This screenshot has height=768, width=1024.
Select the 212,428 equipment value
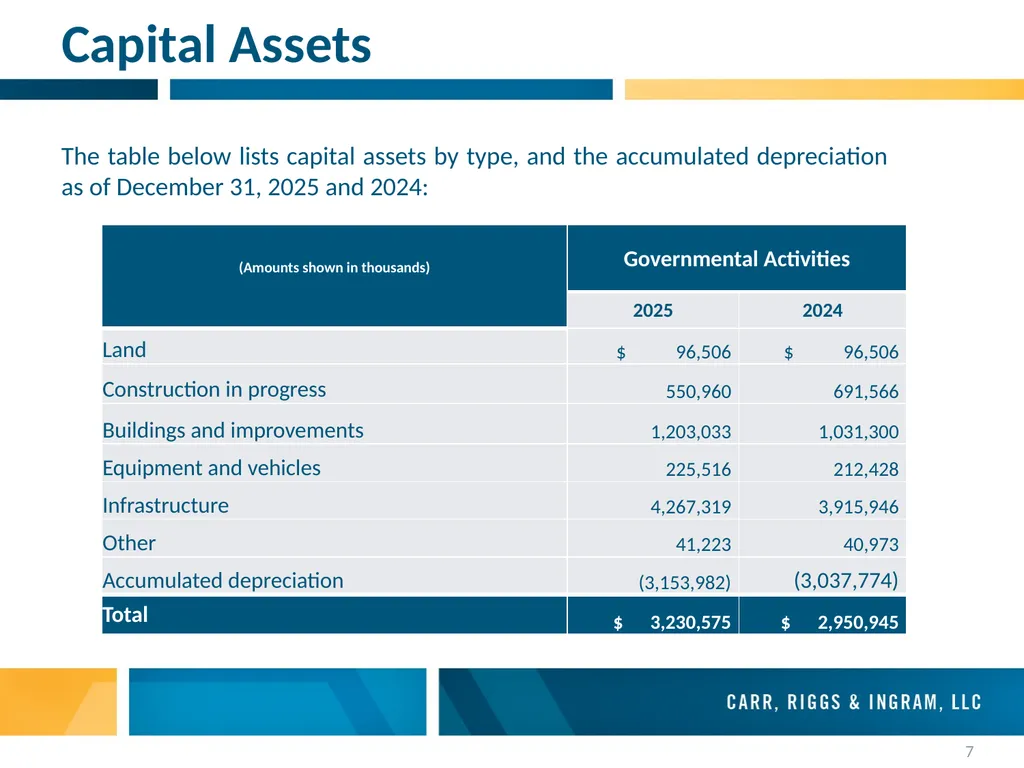click(866, 470)
